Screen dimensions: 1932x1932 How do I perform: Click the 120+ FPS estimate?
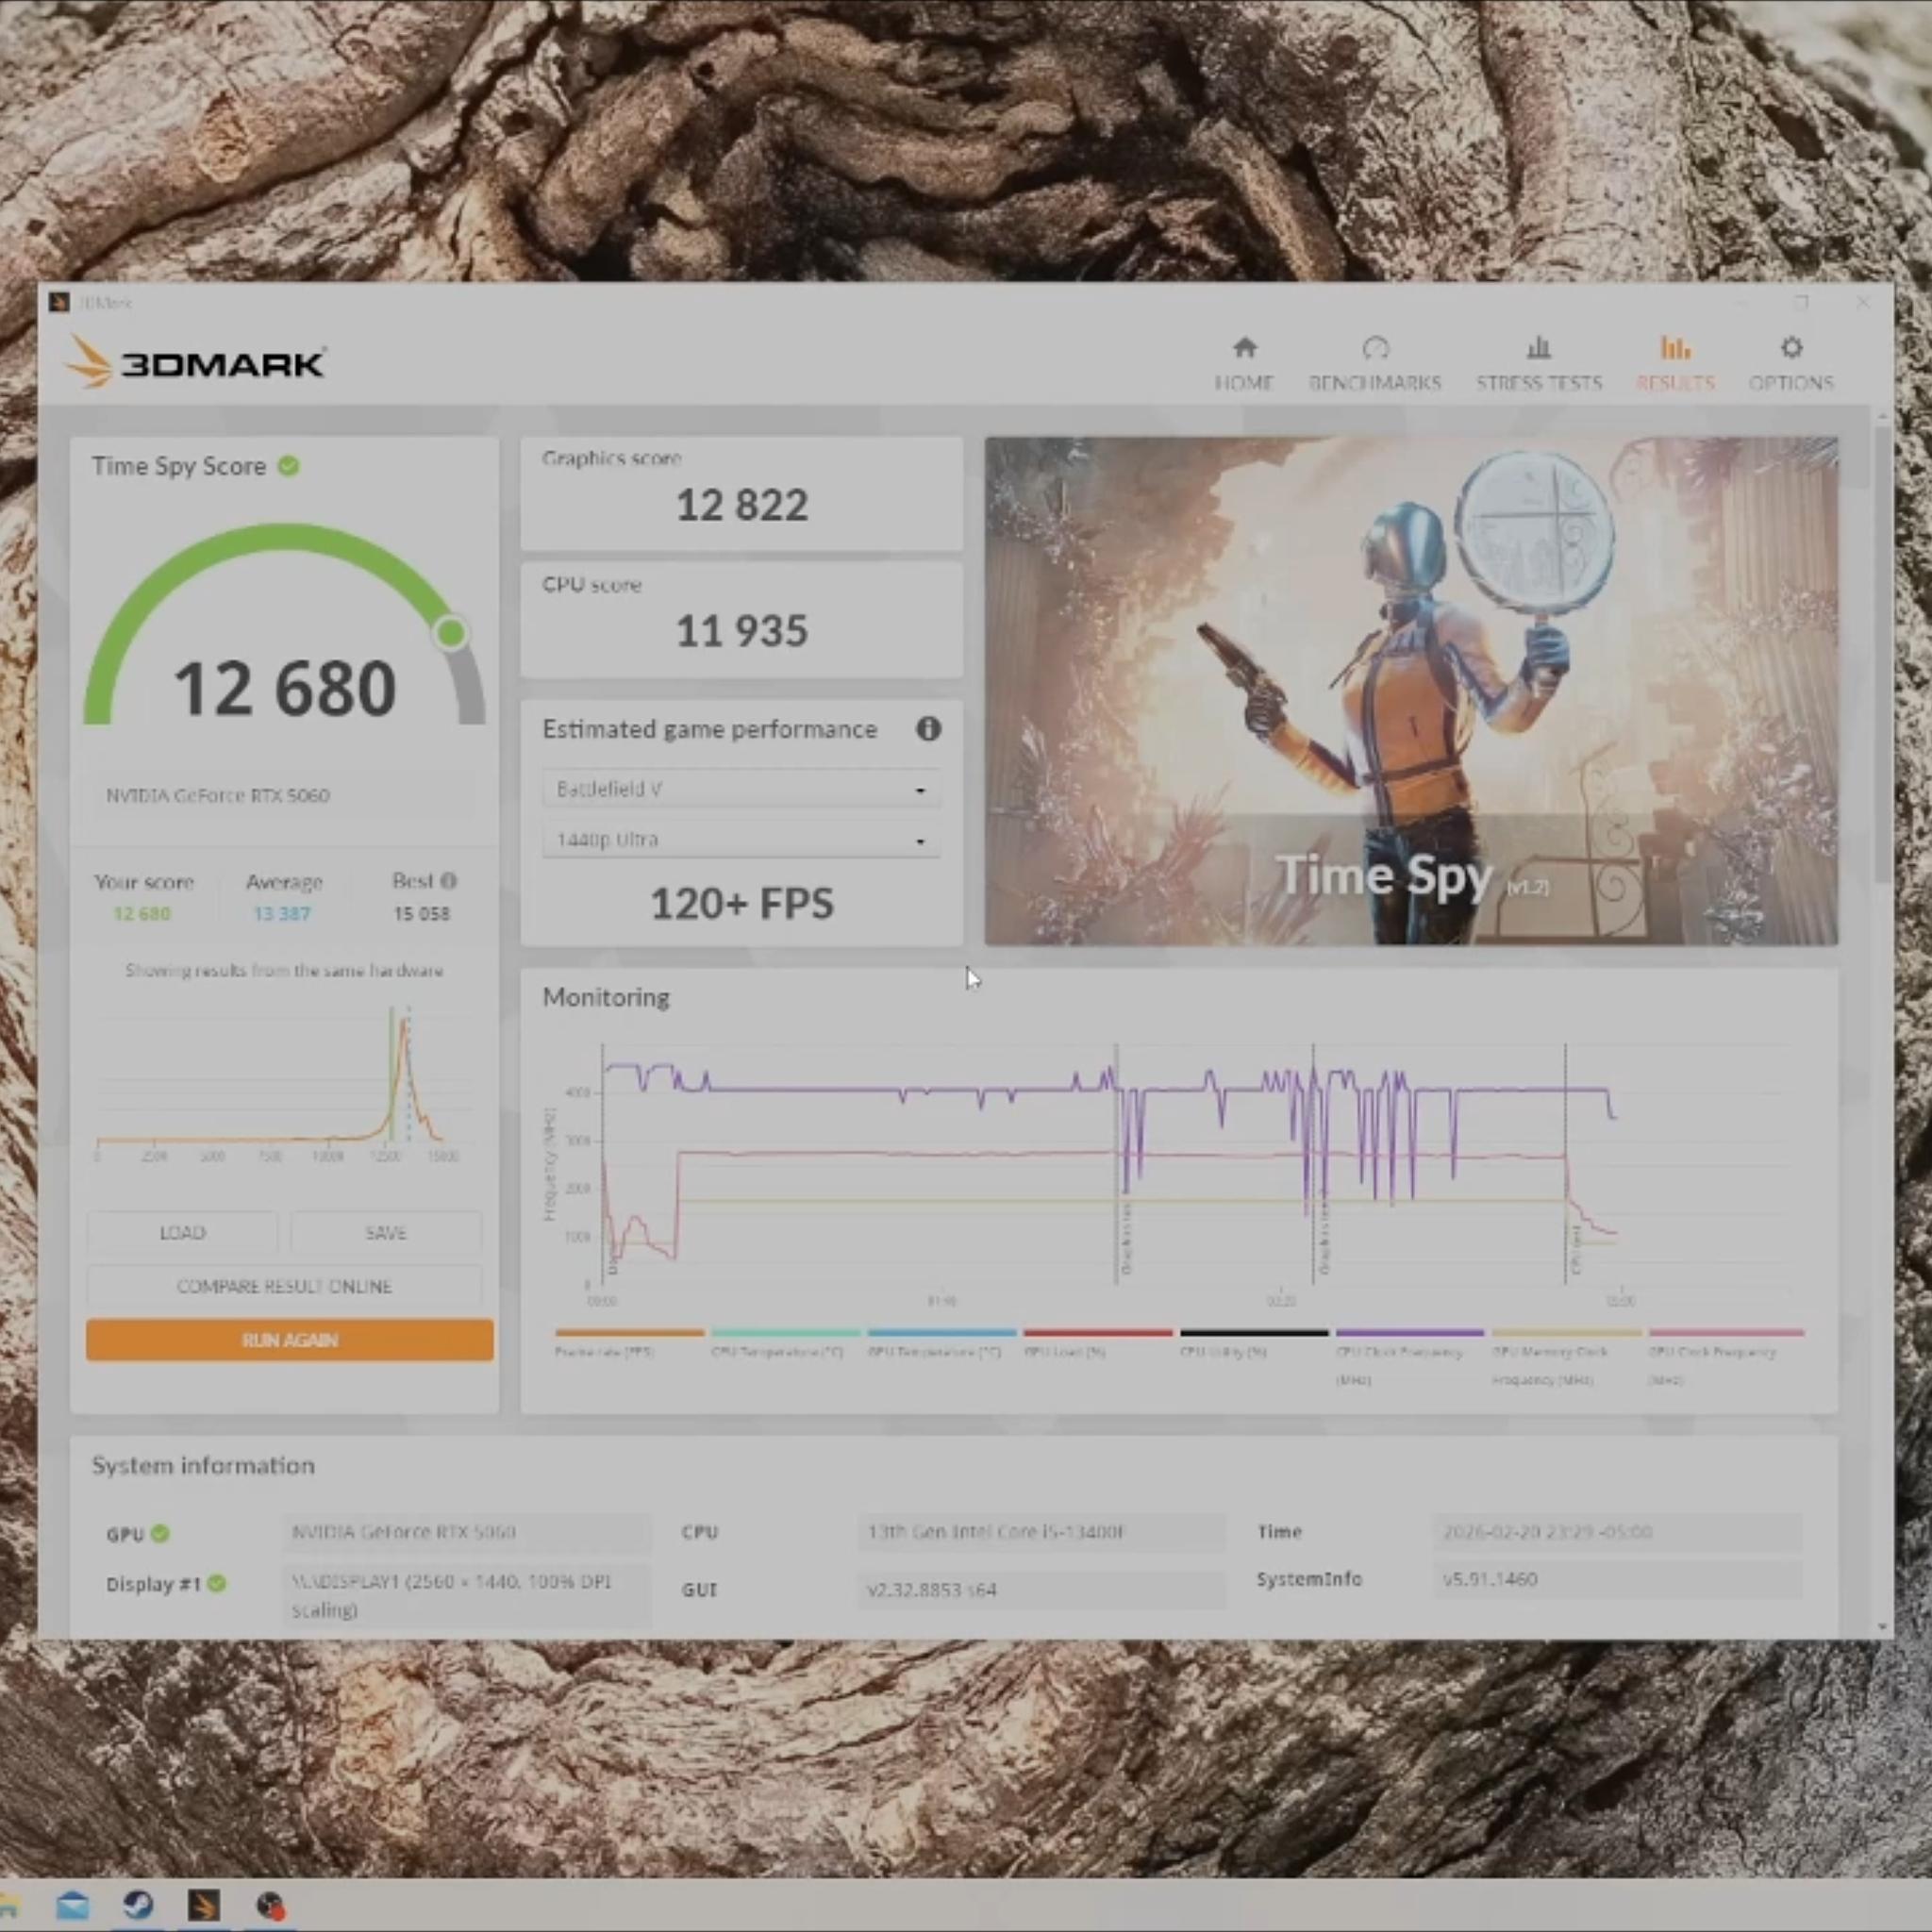(742, 904)
